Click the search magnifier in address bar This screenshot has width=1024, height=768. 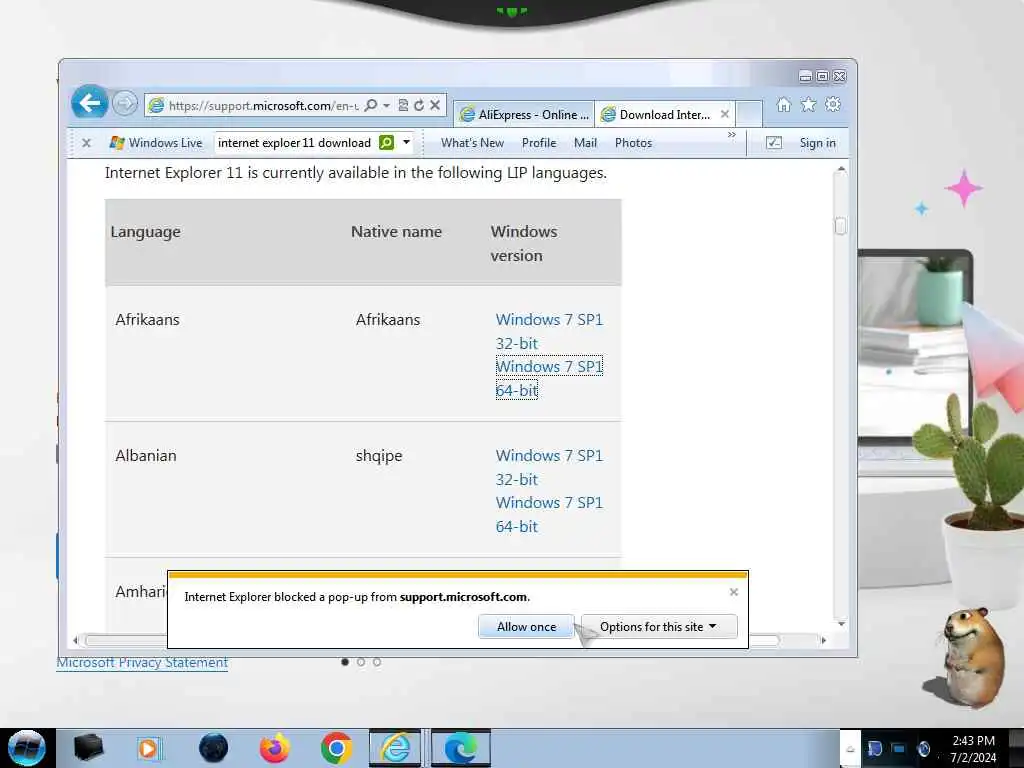point(371,105)
